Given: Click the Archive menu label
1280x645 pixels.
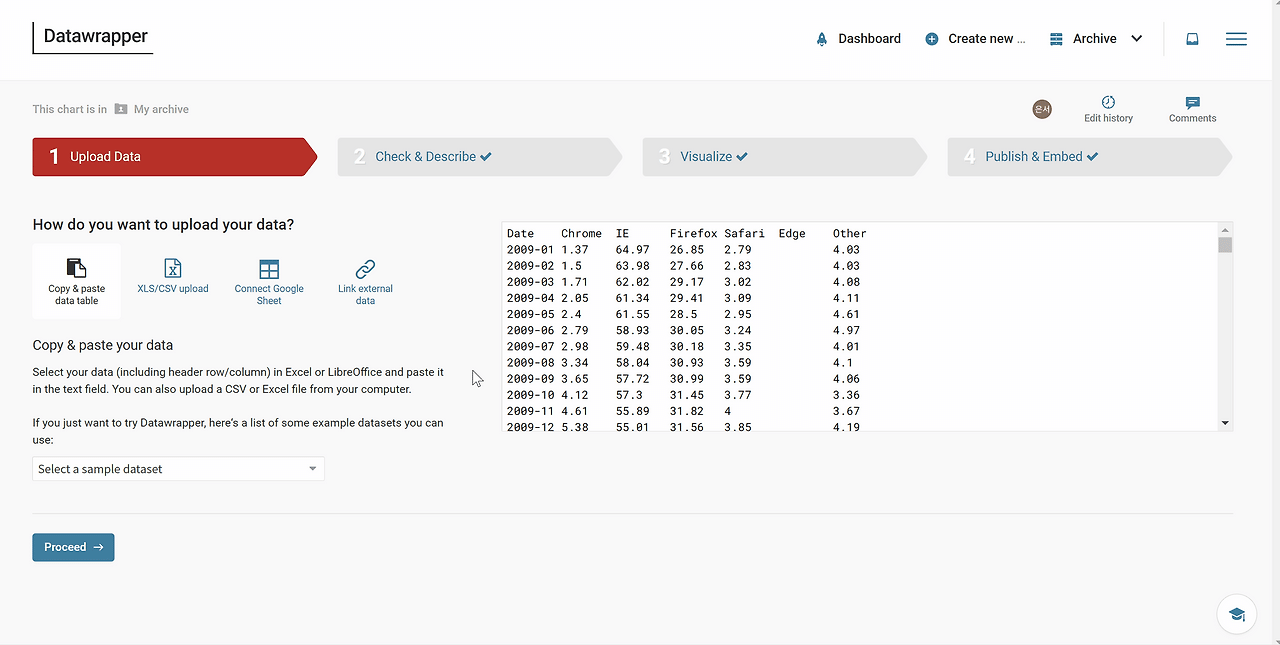Looking at the screenshot, I should coord(1094,39).
